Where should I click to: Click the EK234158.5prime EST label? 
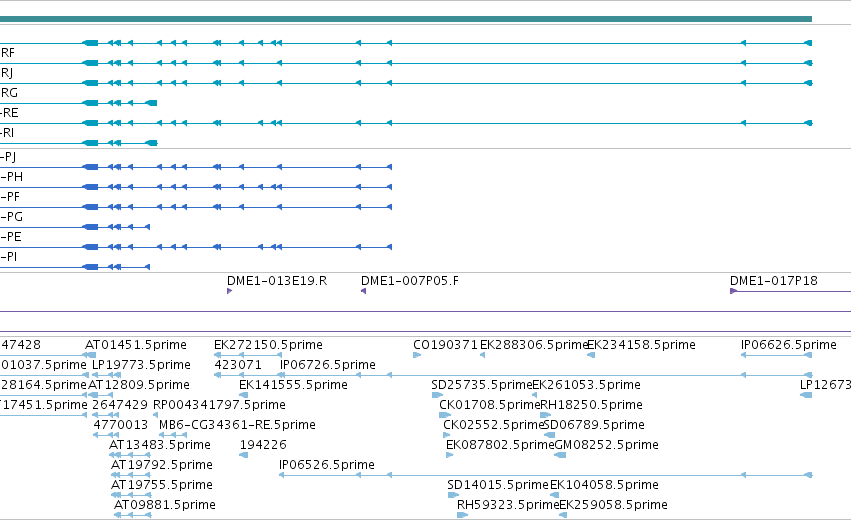click(x=642, y=345)
